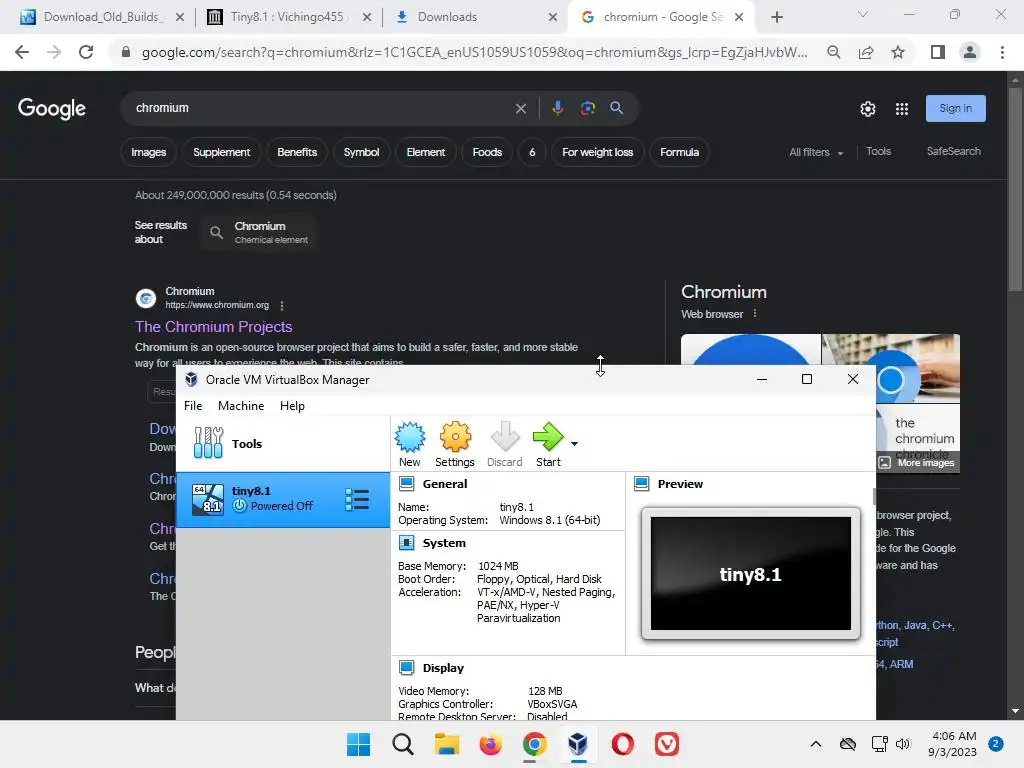Expand the All filters dropdown
The image size is (1024, 768).
[816, 152]
